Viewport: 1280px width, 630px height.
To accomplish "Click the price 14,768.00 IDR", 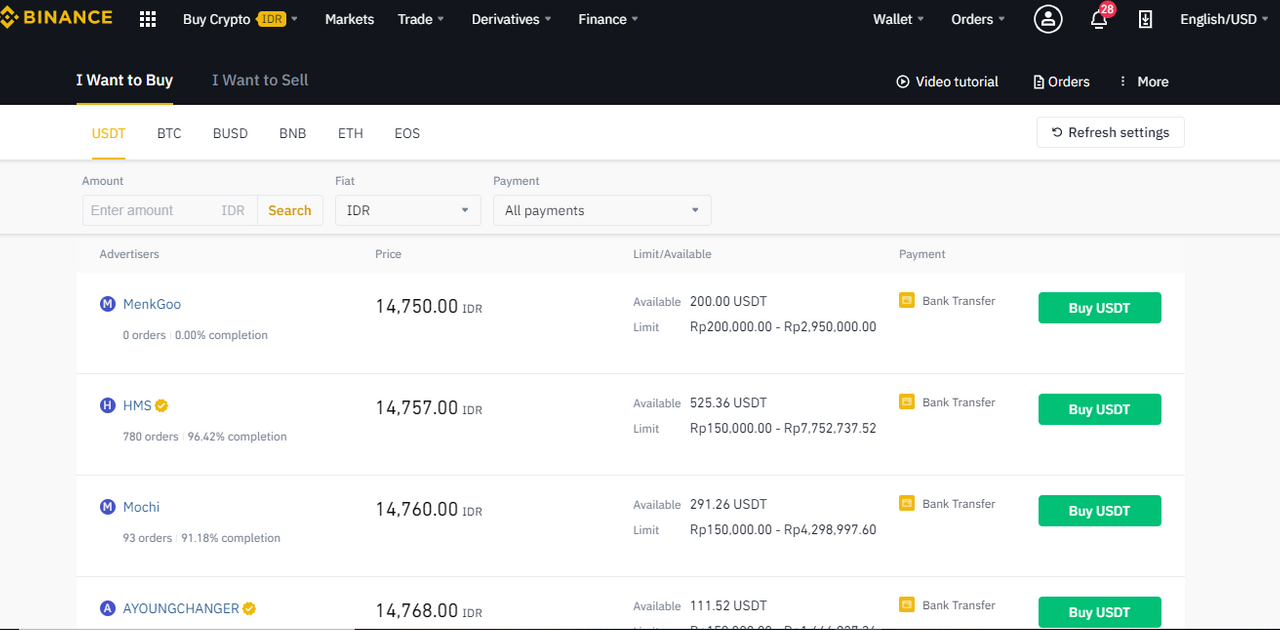I will (429, 611).
